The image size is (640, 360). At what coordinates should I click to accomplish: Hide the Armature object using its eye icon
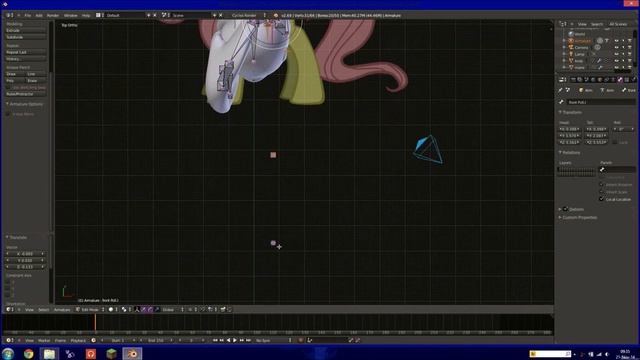pos(617,41)
